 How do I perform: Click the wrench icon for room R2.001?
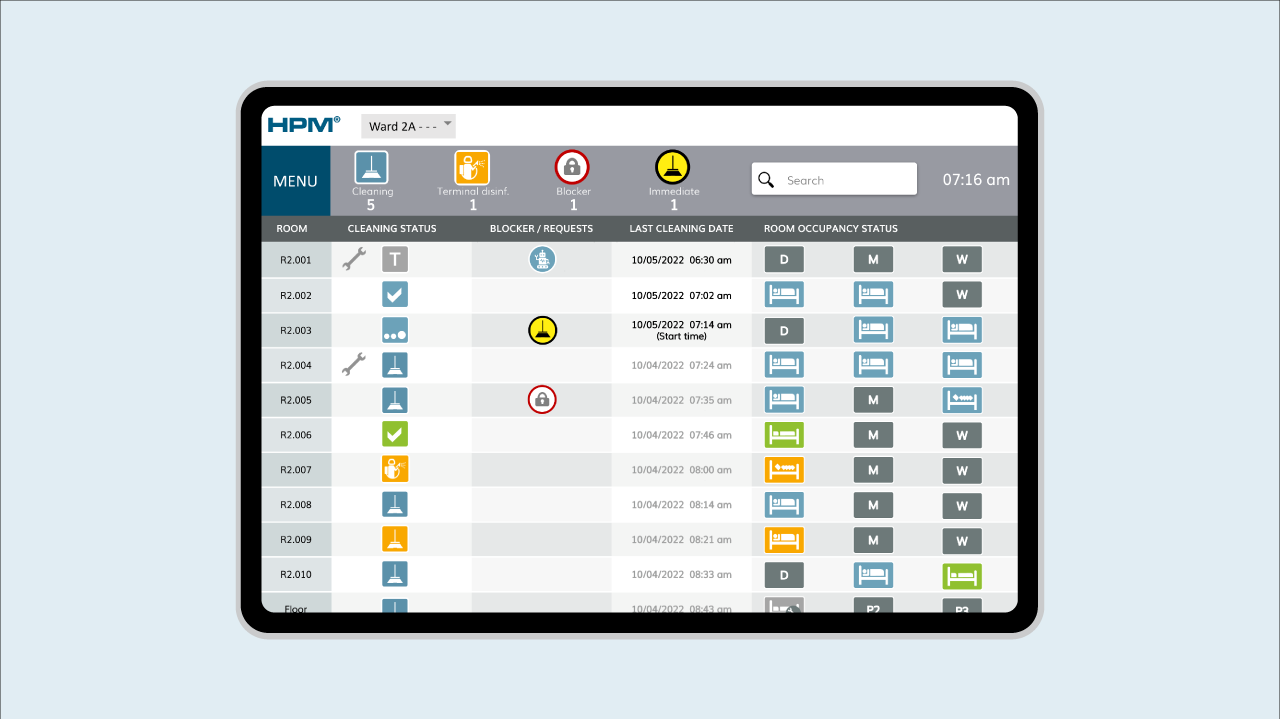tap(353, 260)
